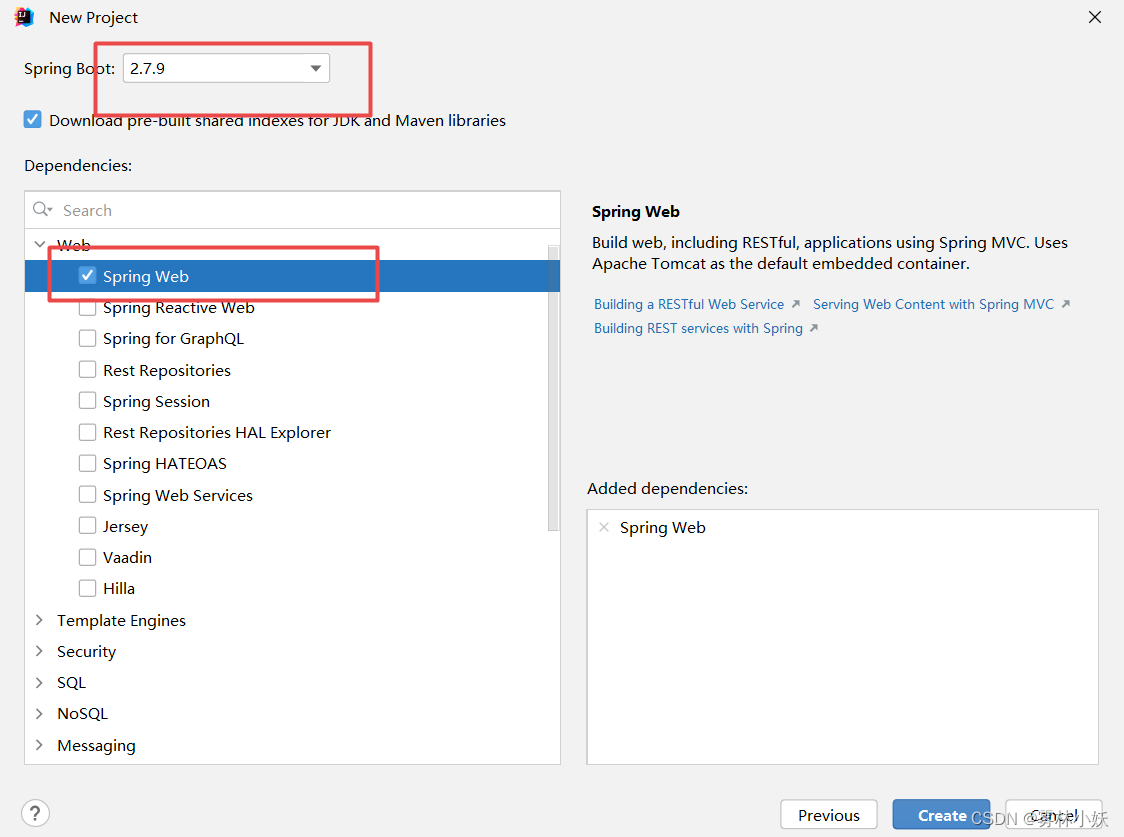
Task: Click the Previous button
Action: point(829,815)
